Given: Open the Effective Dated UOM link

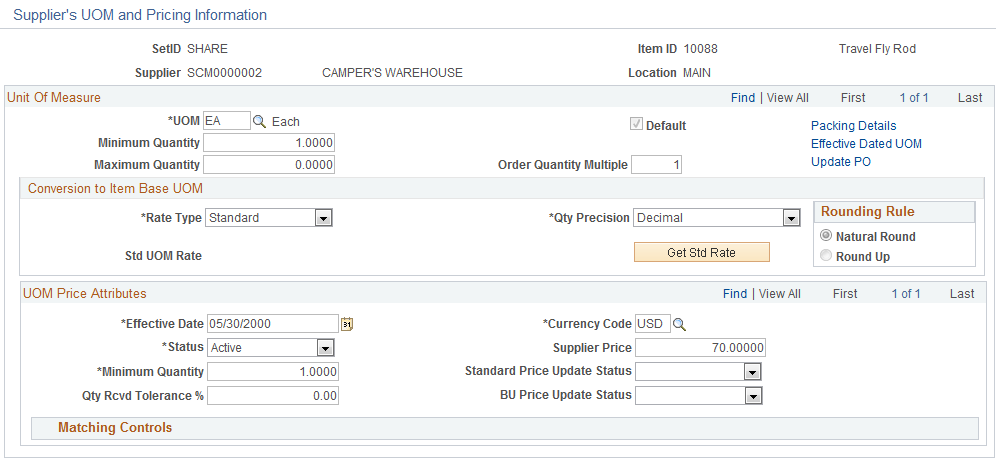Looking at the screenshot, I should point(866,144).
